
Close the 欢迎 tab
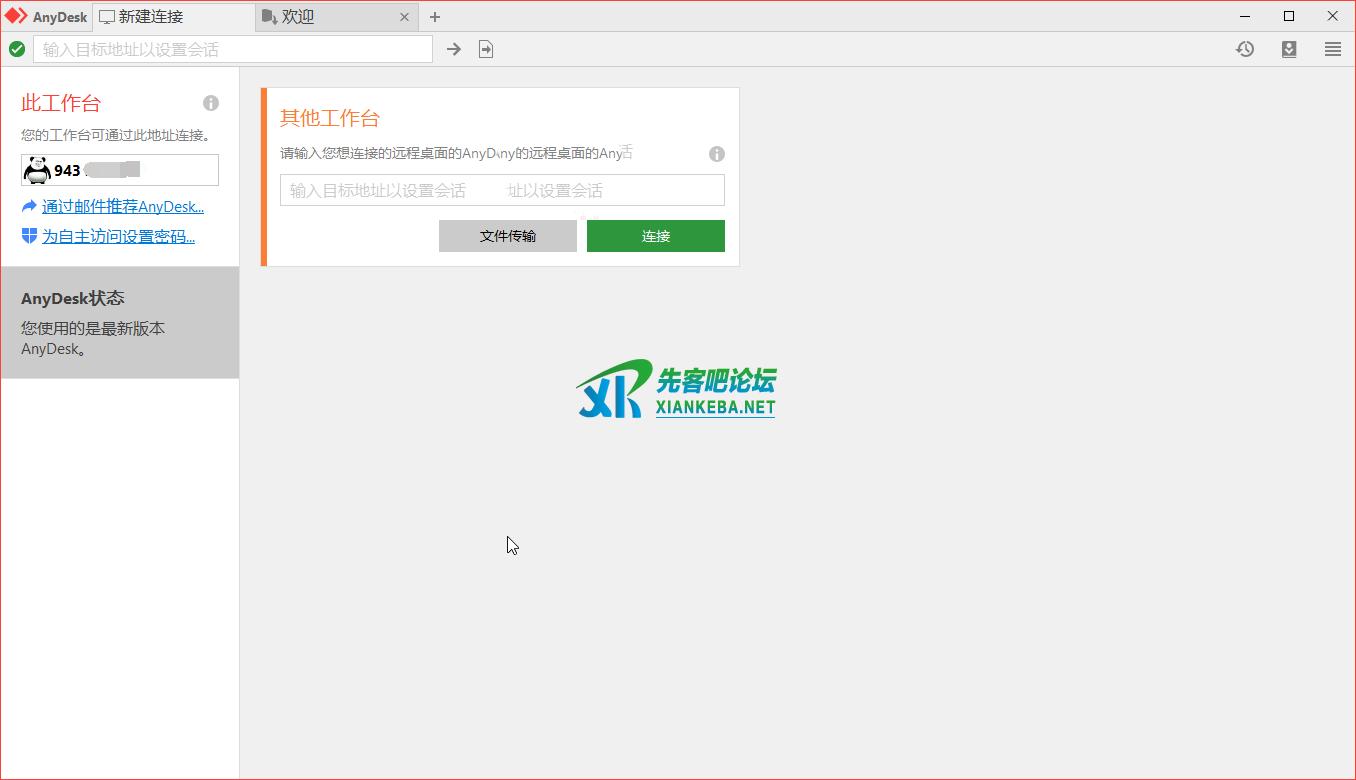pyautogui.click(x=404, y=17)
